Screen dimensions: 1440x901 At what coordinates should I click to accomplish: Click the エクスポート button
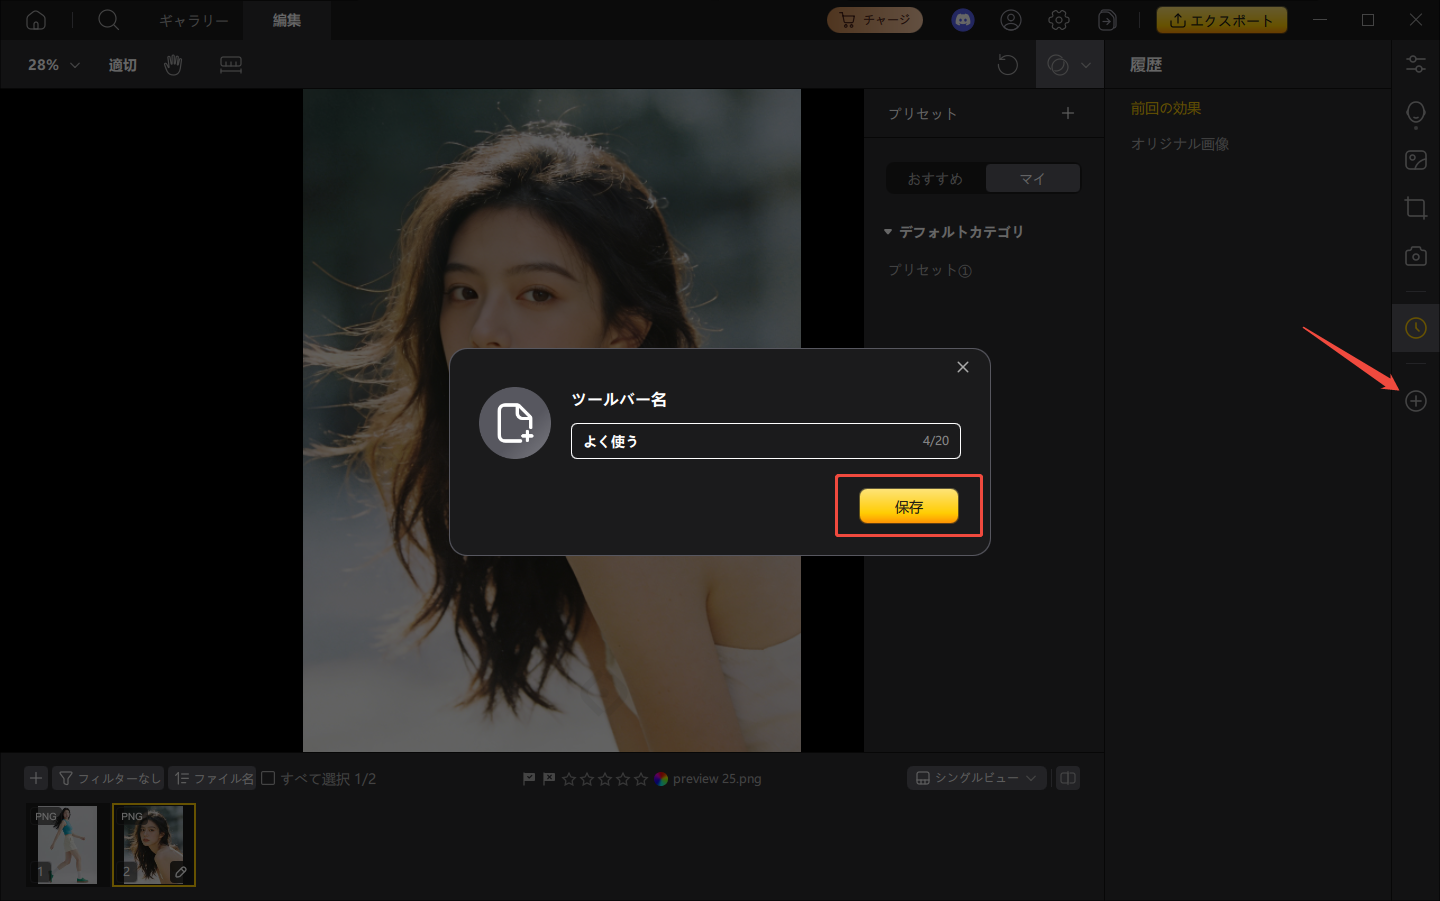pyautogui.click(x=1221, y=20)
